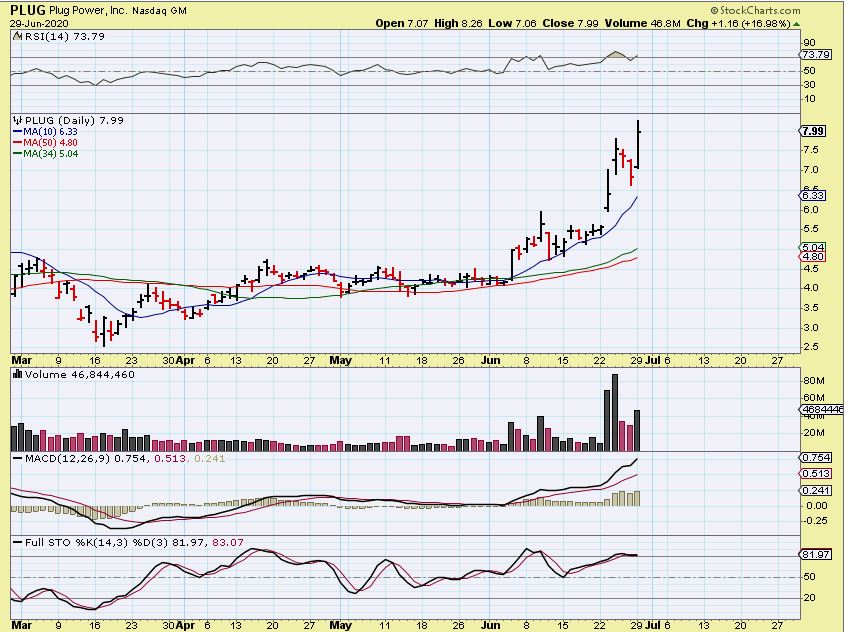Click the 7.99 last-price tag on price axis
The height and width of the screenshot is (632, 848).
(x=813, y=131)
